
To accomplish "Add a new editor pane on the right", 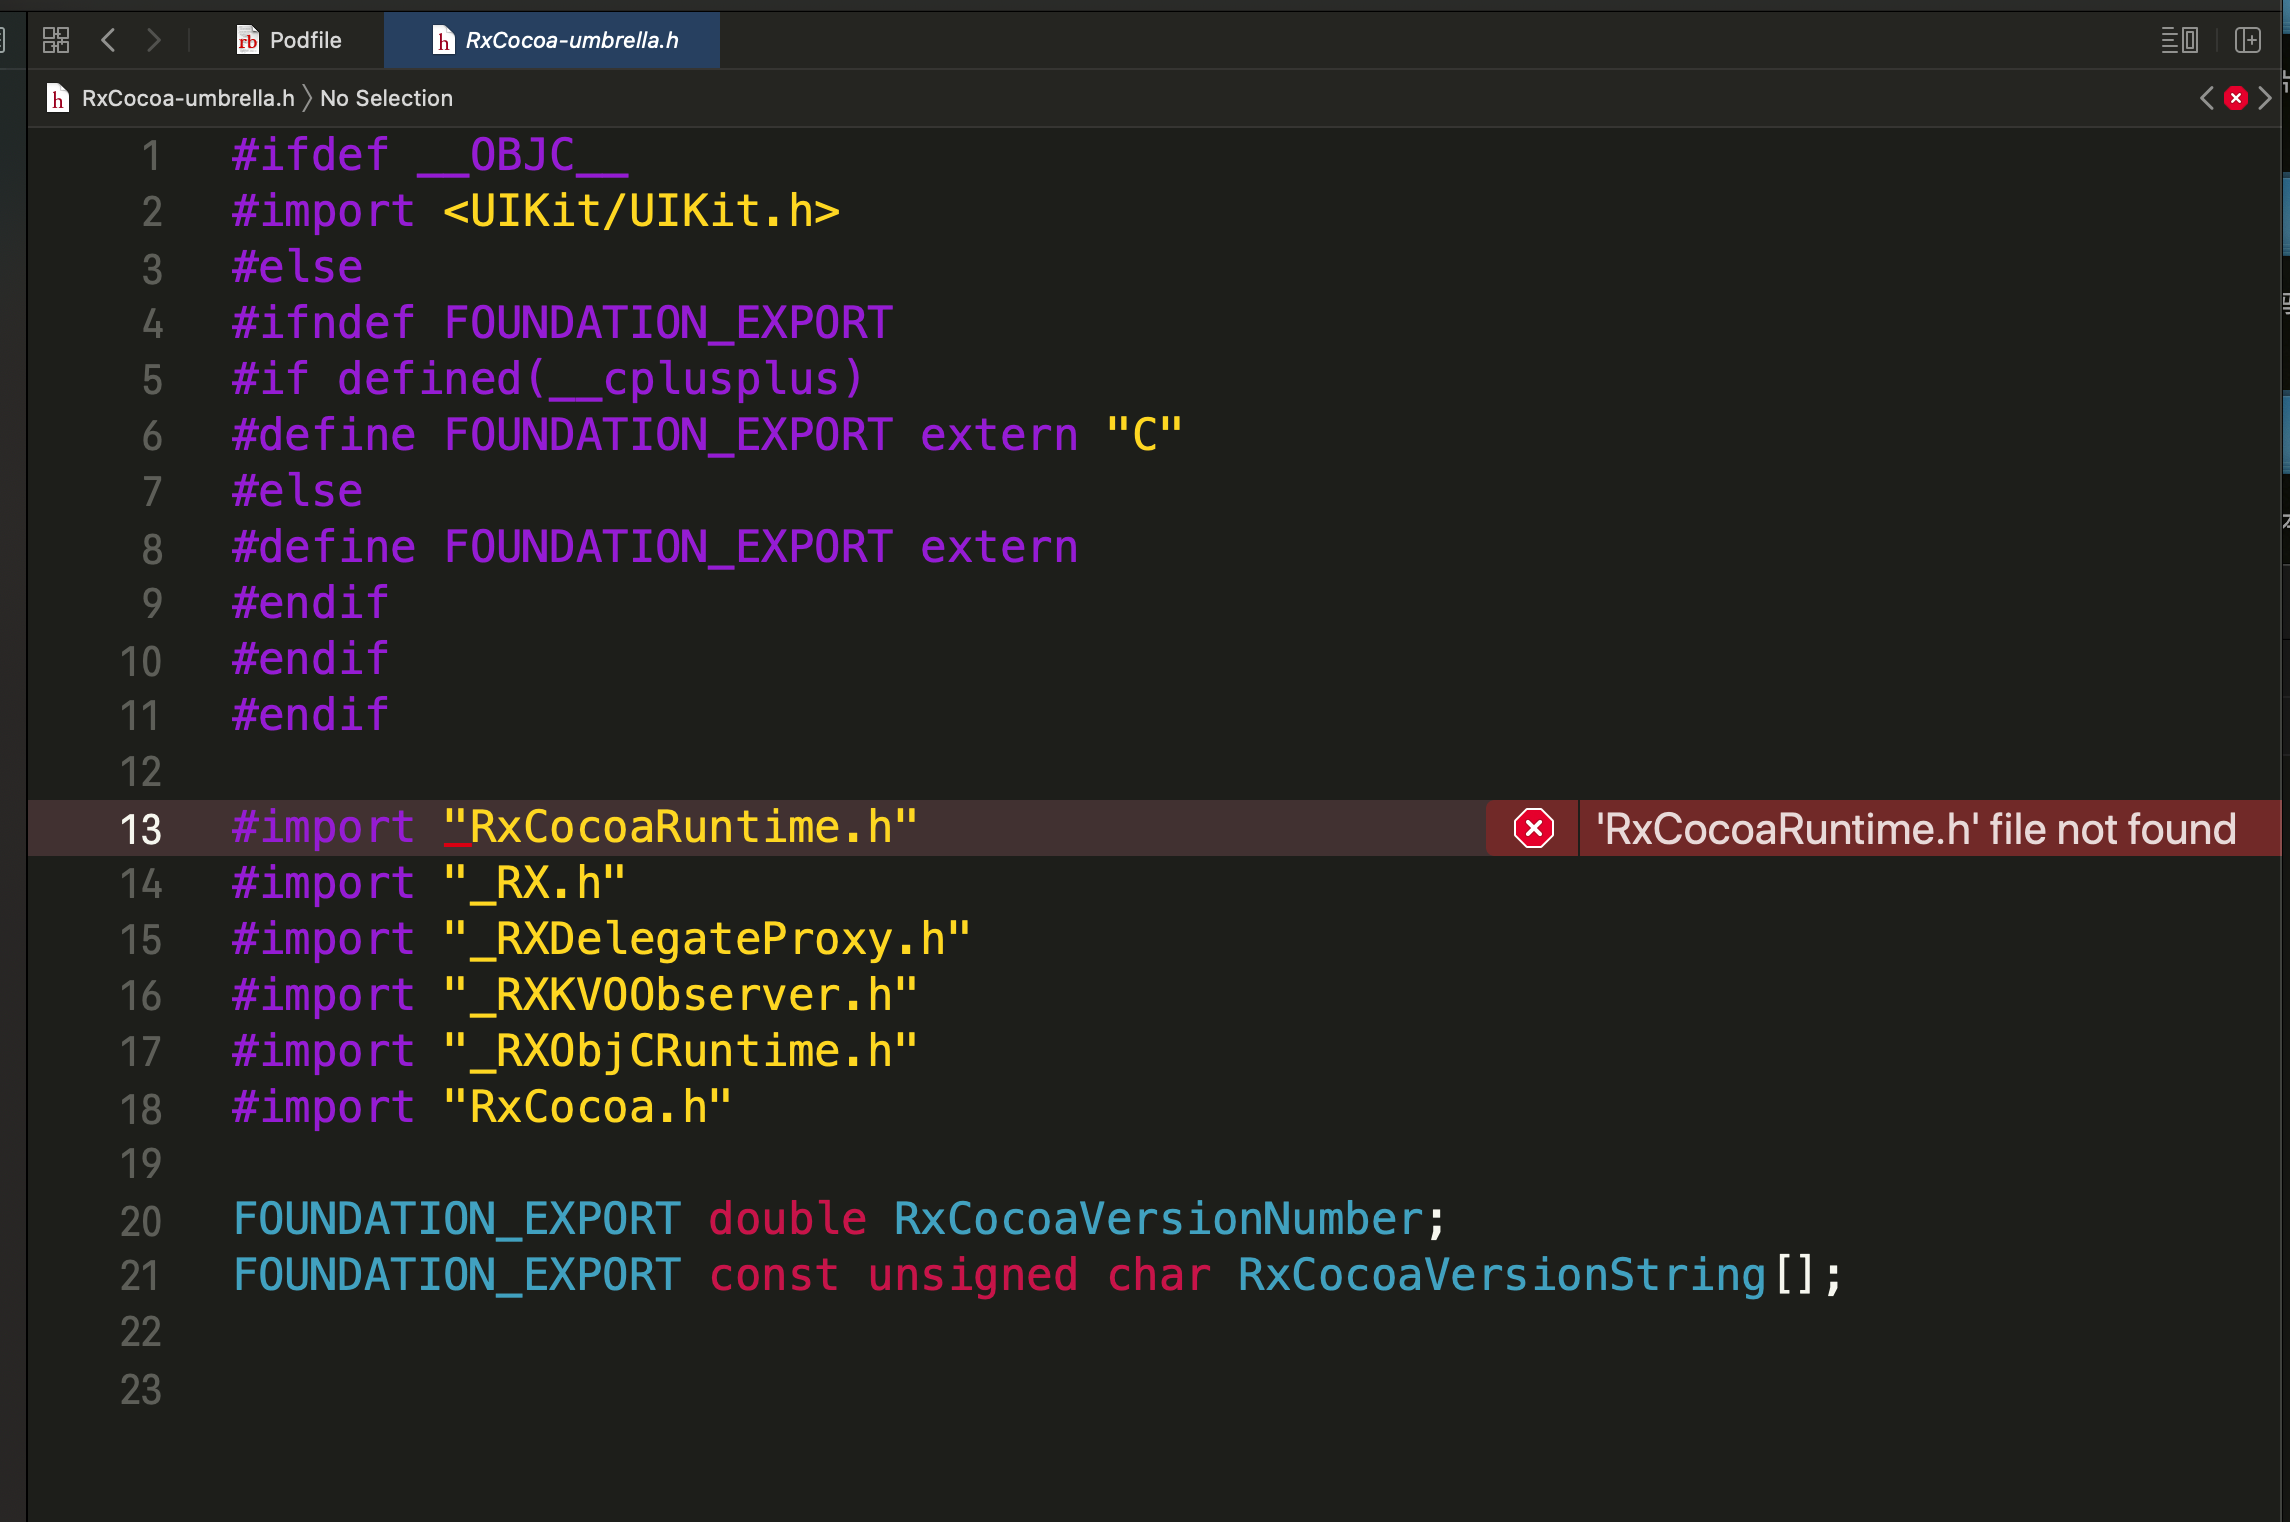I will 2247,40.
